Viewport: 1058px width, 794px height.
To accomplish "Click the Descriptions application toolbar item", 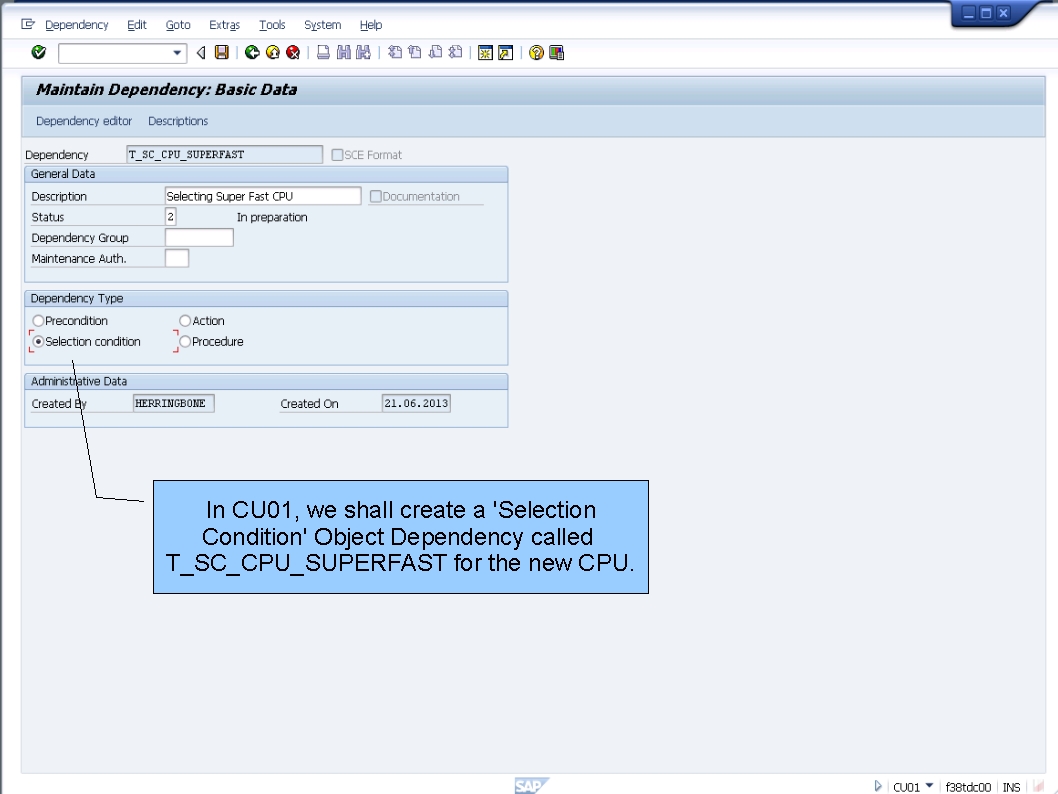I will pos(178,121).
